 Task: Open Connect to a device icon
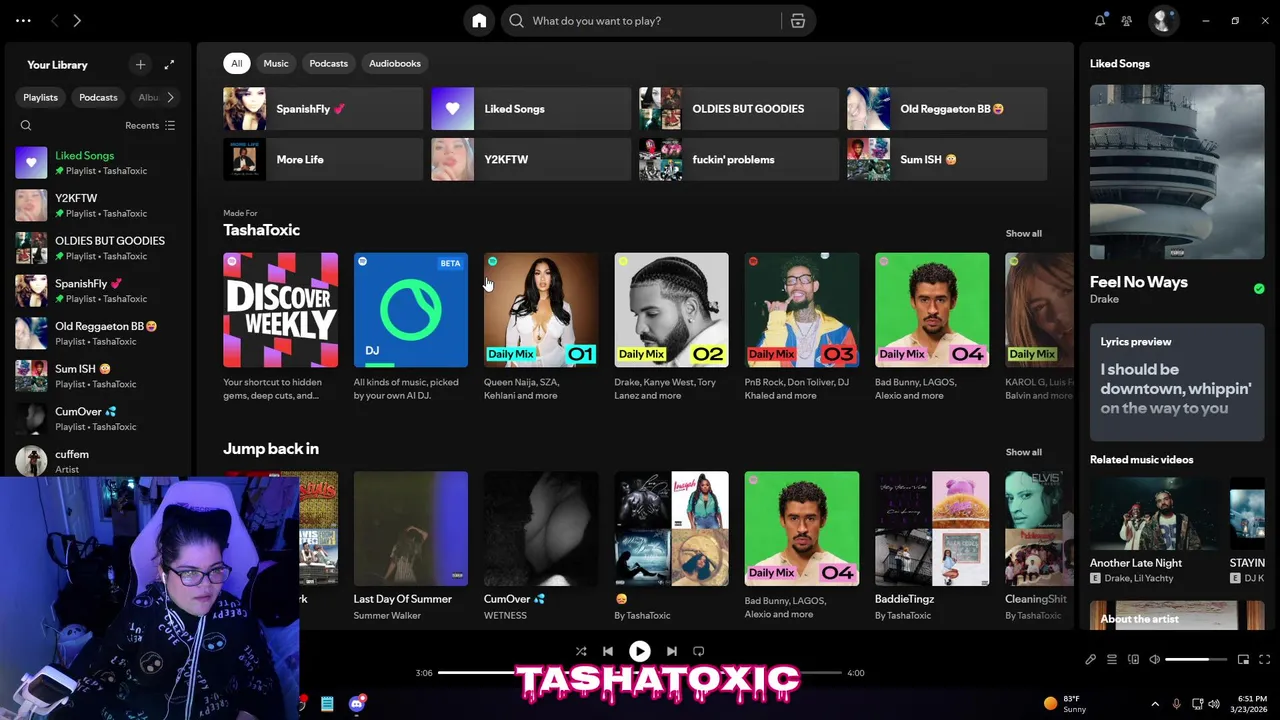click(x=1133, y=660)
